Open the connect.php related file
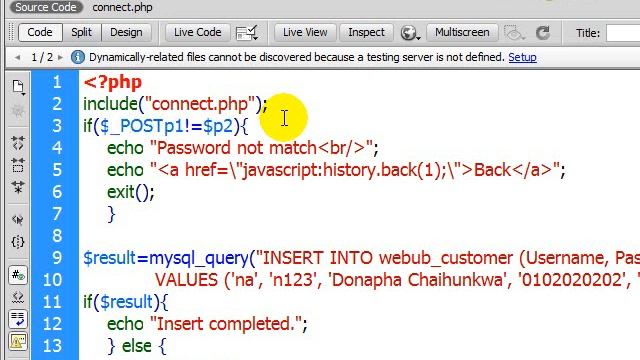The image size is (640, 360). 122,7
